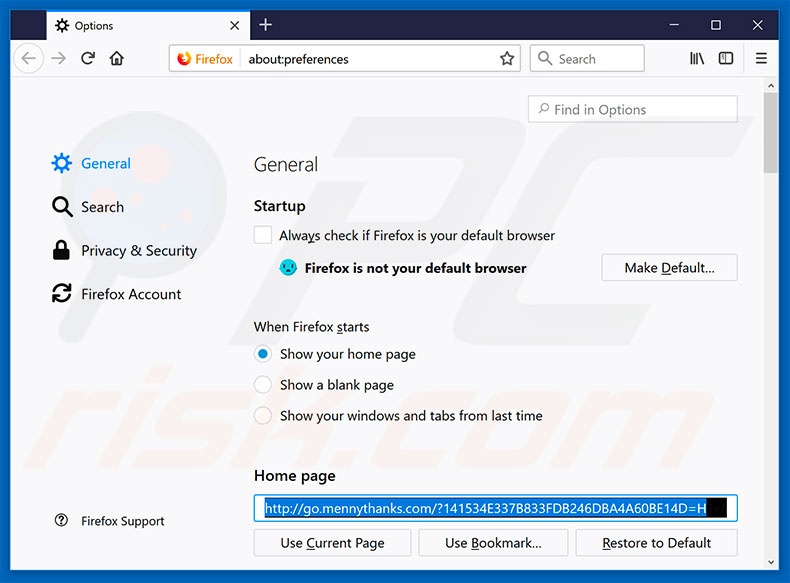Click Restore to Default button

[656, 543]
